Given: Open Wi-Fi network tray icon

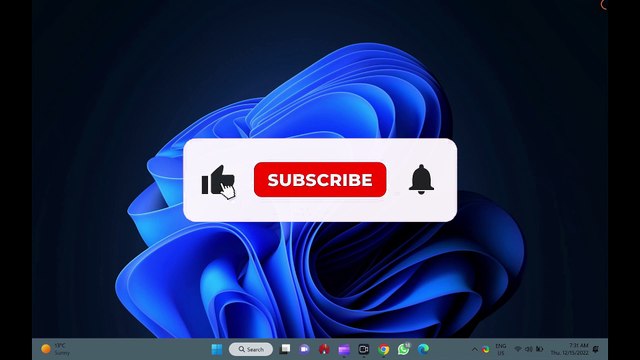Looking at the screenshot, I should click(x=518, y=349).
